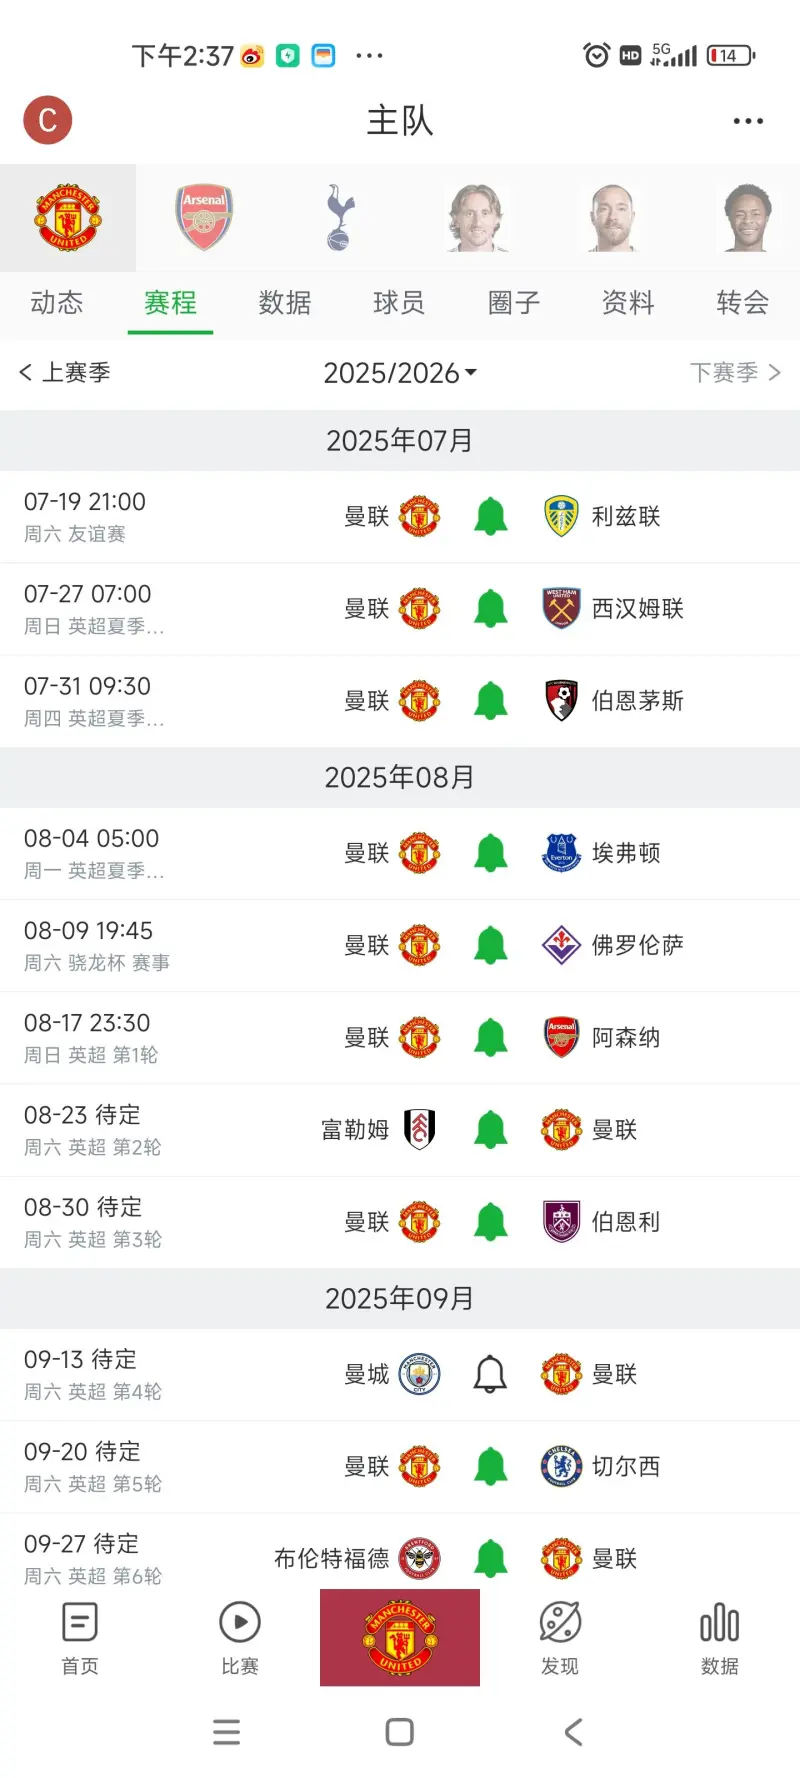This screenshot has height=1778, width=800.
Task: Disable reminder bell for 曼联 vs 利兹联
Action: coord(490,517)
